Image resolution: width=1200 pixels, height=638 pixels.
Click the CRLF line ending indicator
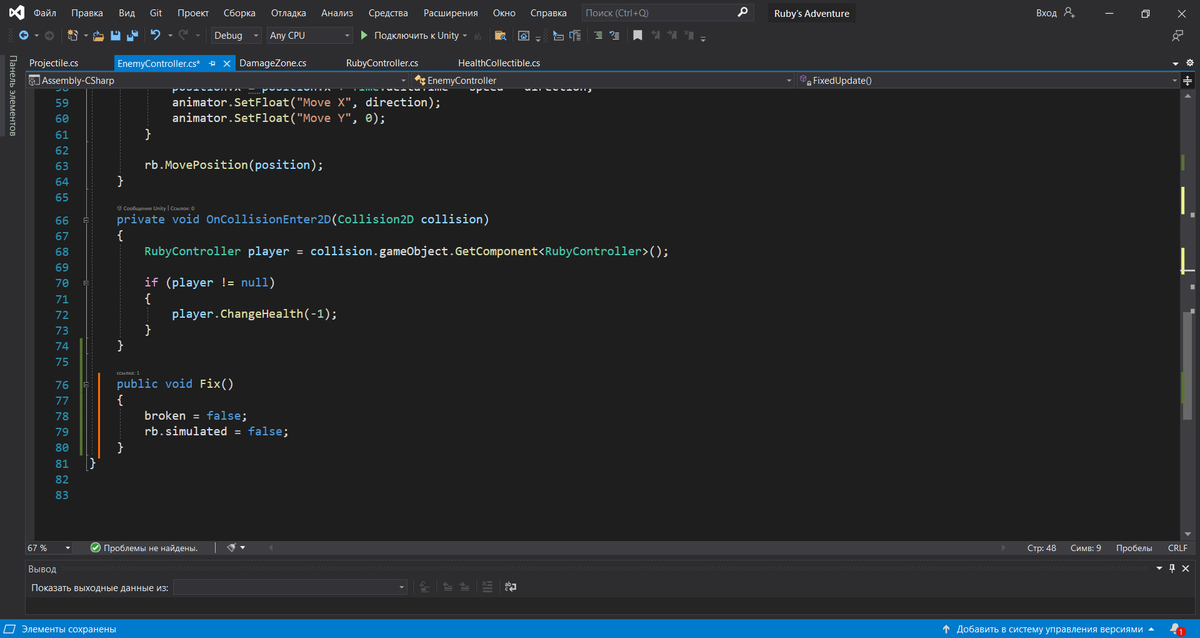(1177, 548)
